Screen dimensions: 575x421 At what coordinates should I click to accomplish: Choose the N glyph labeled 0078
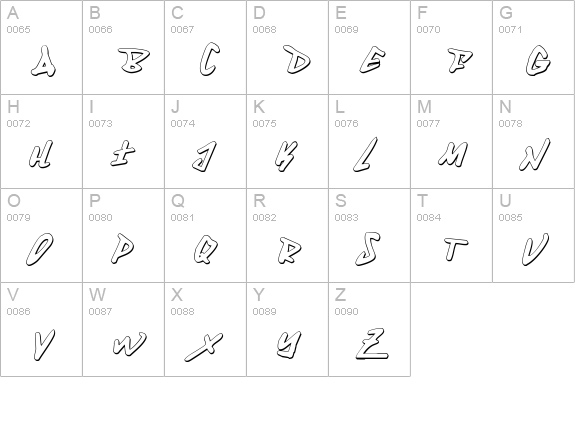[533, 142]
